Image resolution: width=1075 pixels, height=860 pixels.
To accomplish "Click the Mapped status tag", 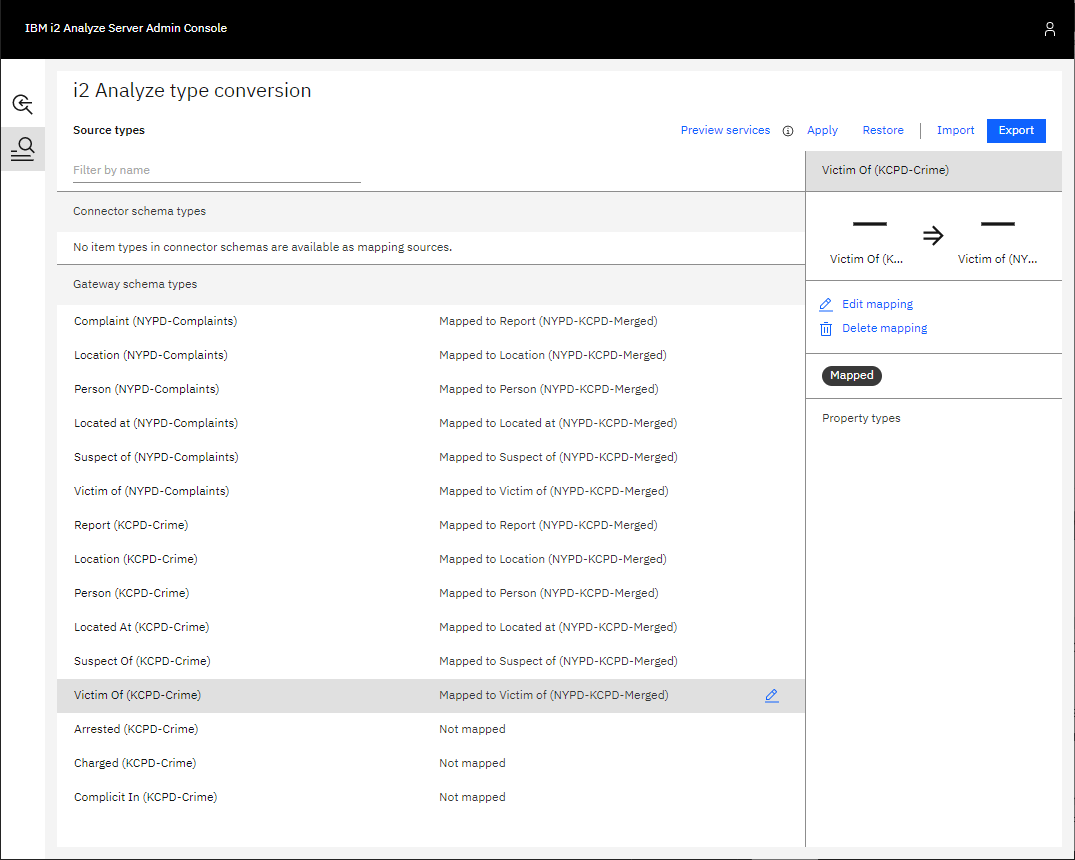I will 851,376.
